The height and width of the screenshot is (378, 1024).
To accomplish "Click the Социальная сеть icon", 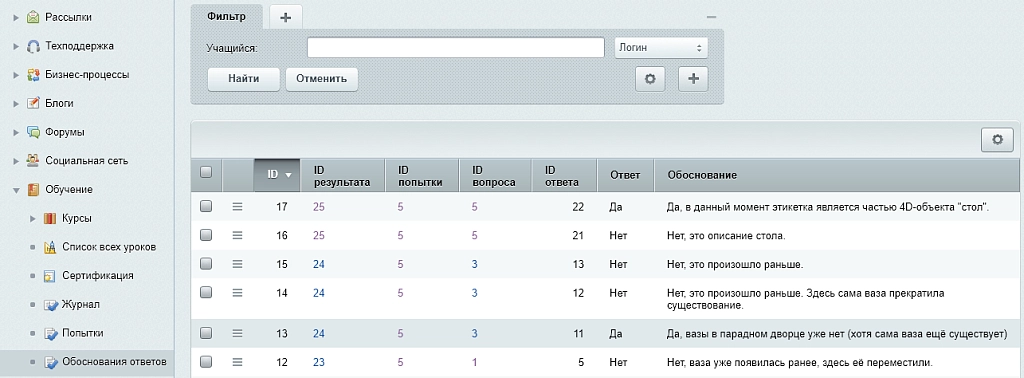I will (x=33, y=161).
